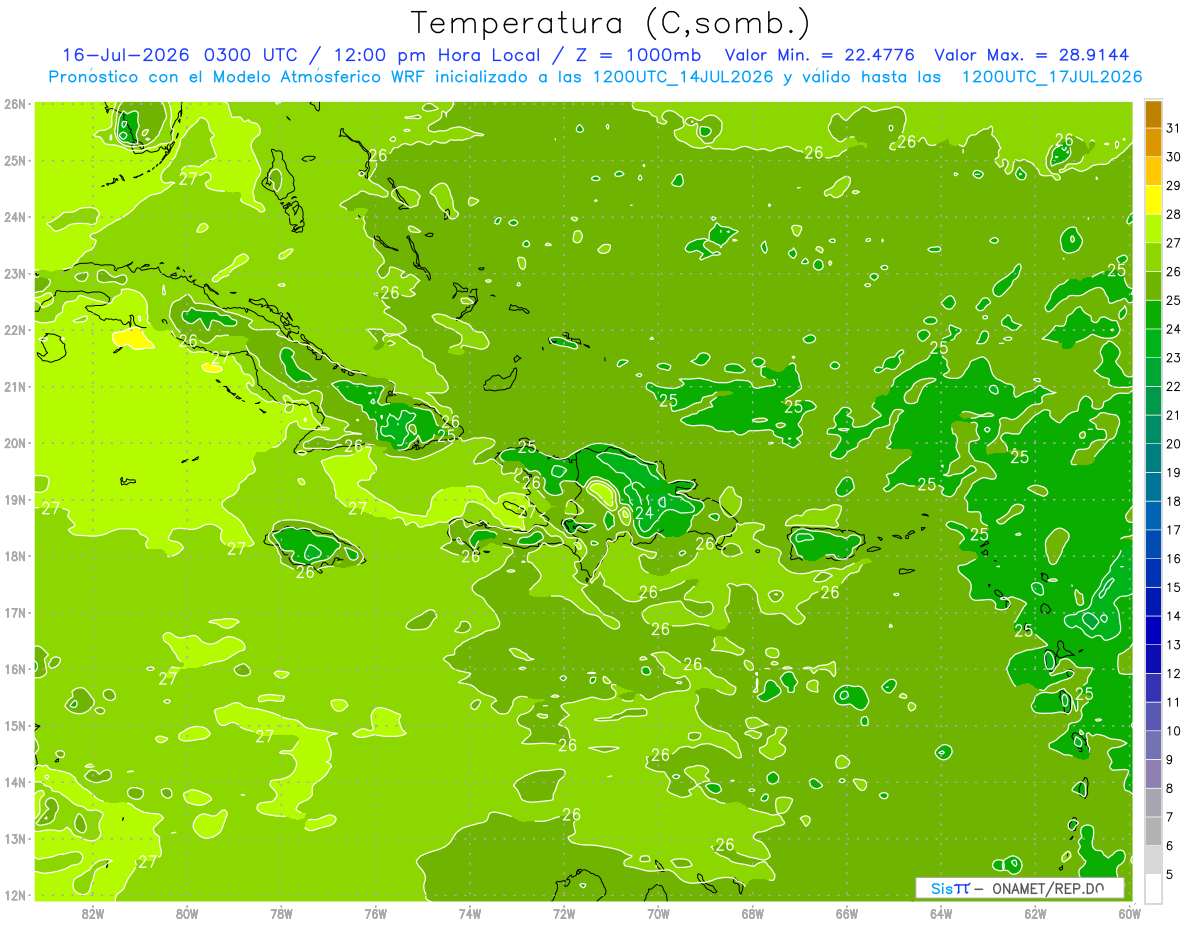Click the "70W" longitude axis label

point(658,913)
